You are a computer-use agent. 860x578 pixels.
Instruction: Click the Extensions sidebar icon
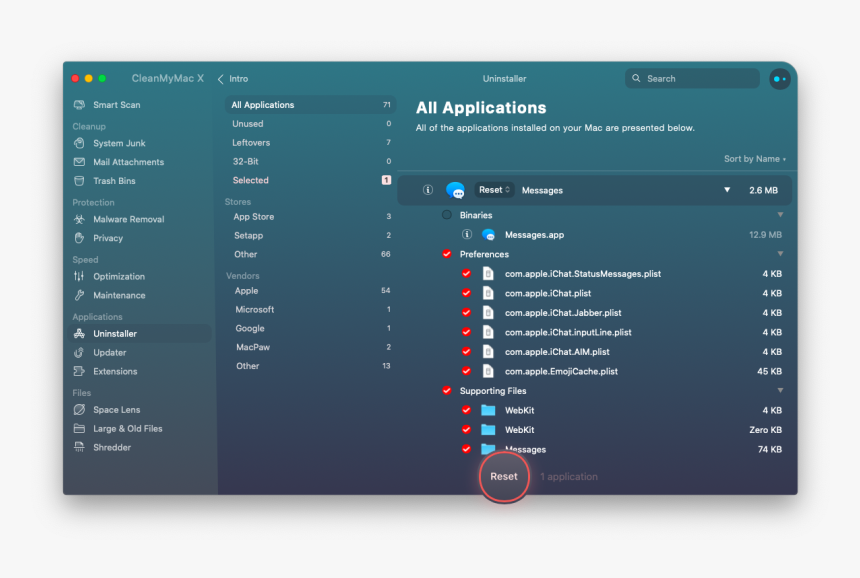80,371
